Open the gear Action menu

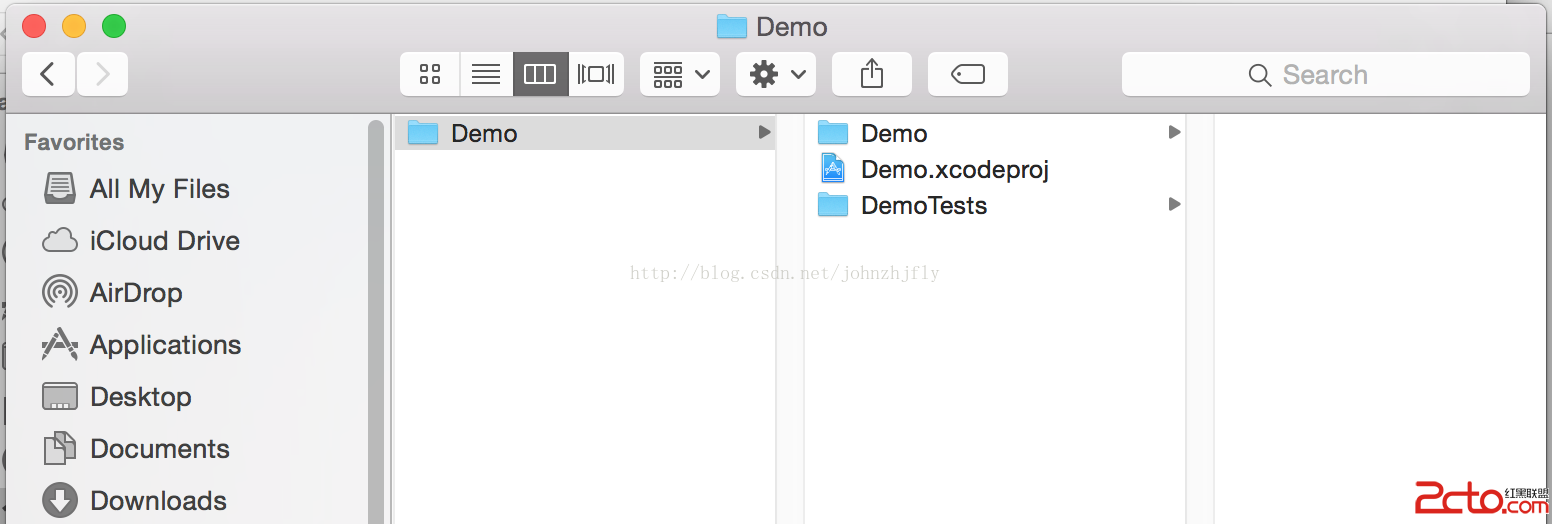pos(776,74)
